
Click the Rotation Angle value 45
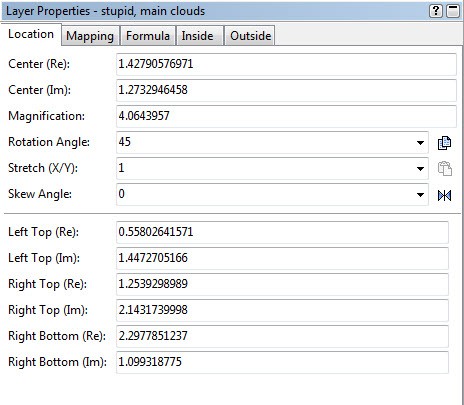pyautogui.click(x=124, y=142)
